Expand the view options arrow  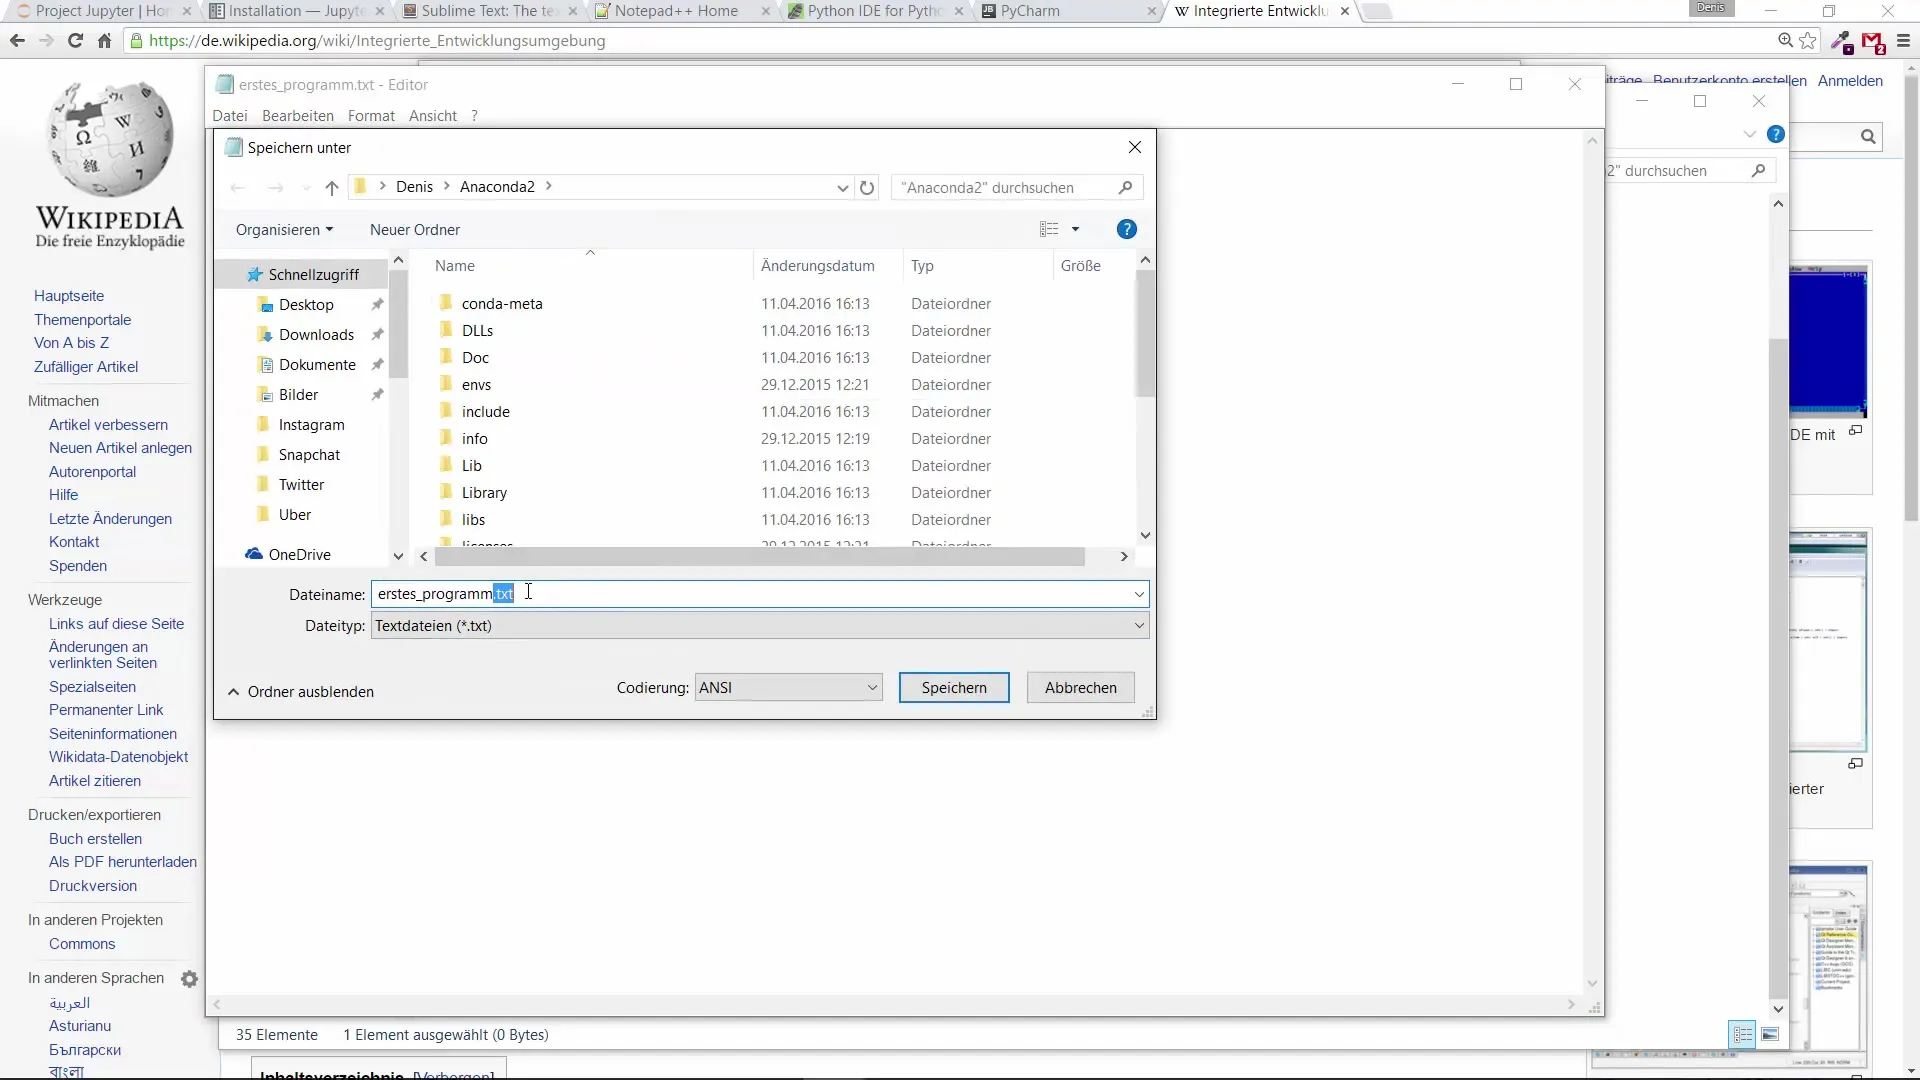point(1076,230)
